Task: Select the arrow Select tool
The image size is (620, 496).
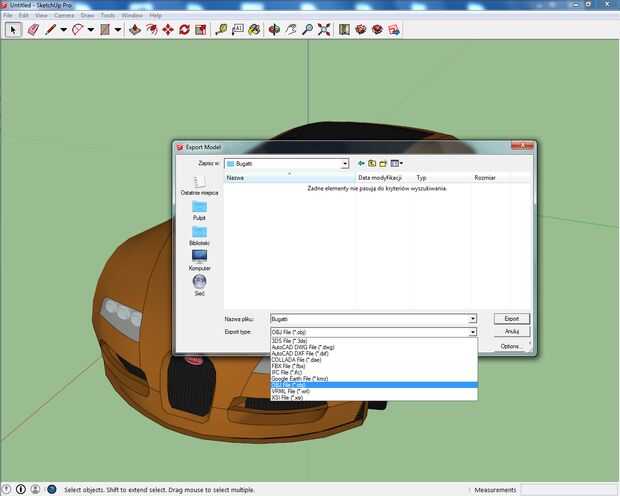Action: click(13, 30)
